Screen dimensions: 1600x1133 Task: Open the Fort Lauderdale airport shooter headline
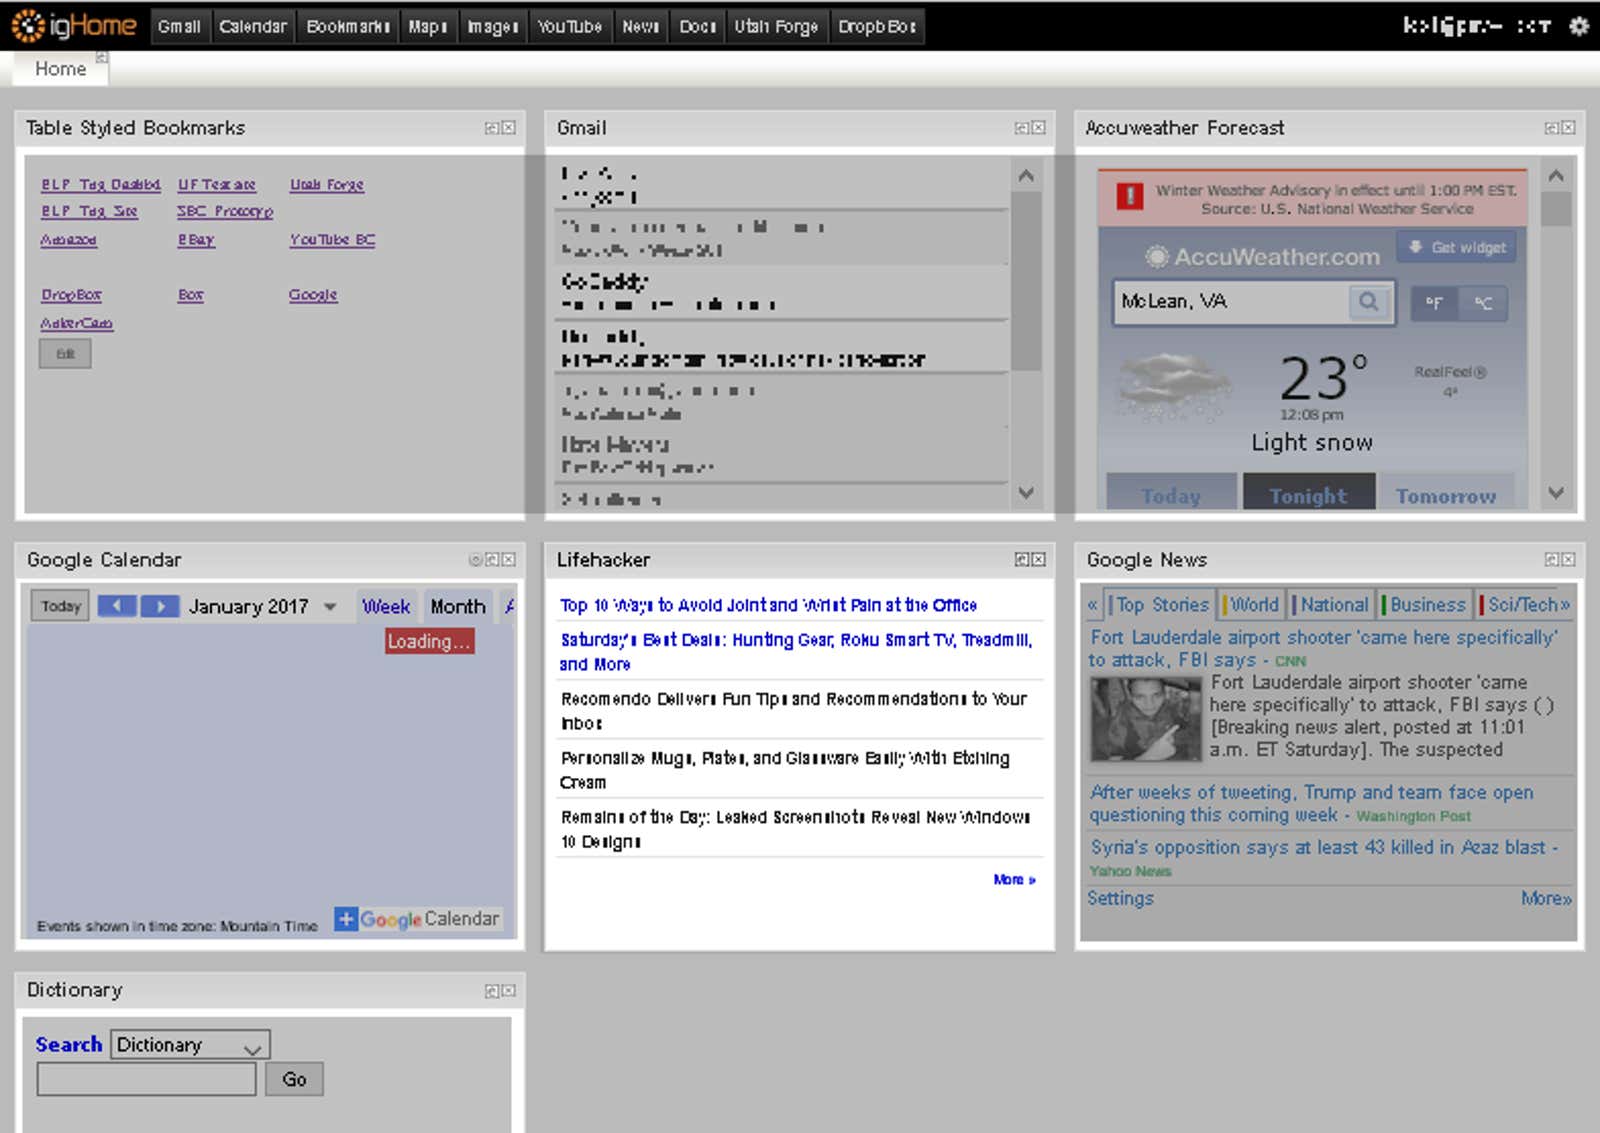point(1323,649)
